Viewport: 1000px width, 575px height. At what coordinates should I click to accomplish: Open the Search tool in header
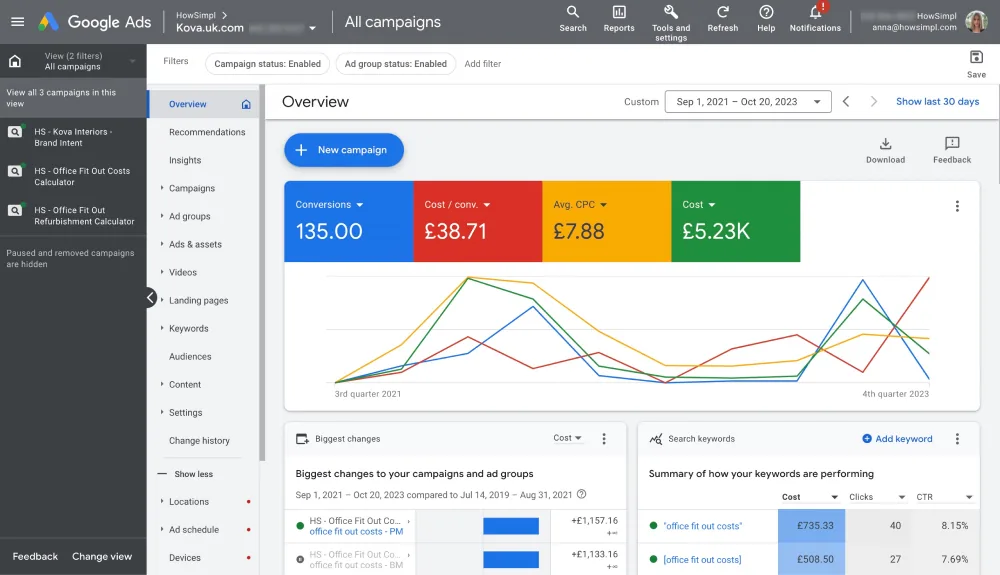pyautogui.click(x=573, y=19)
